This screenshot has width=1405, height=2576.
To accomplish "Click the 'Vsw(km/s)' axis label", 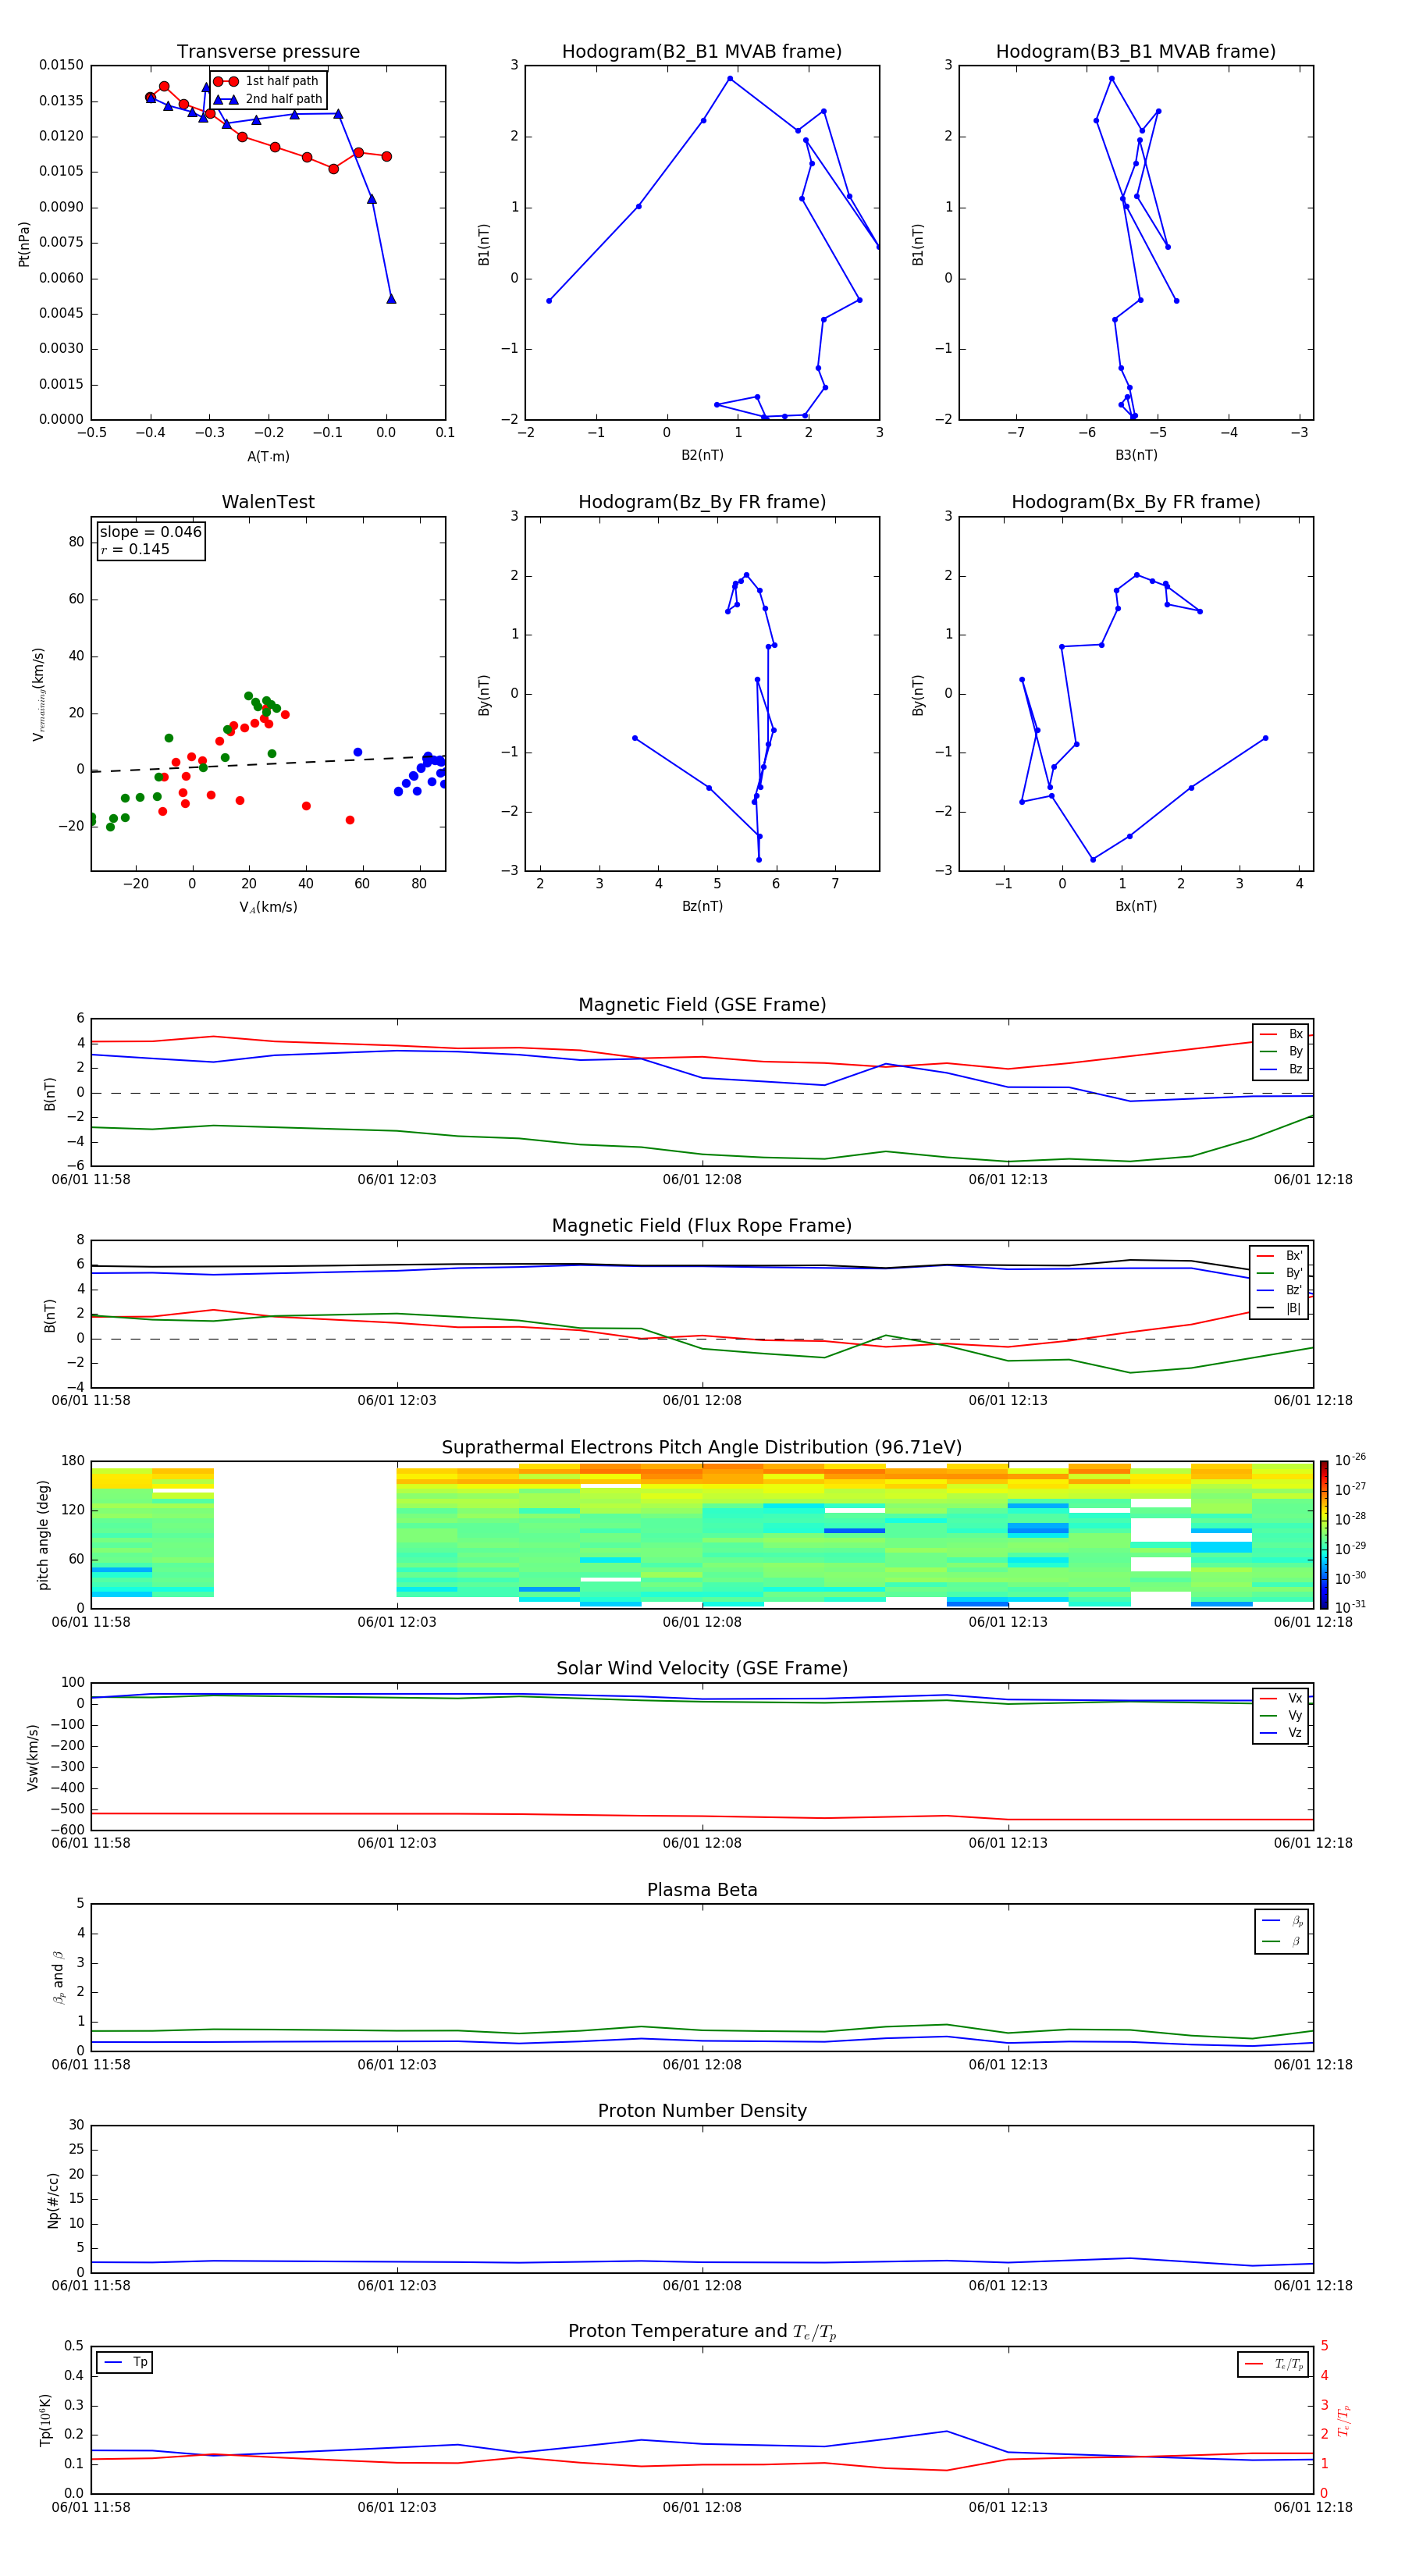I will pyautogui.click(x=33, y=1757).
